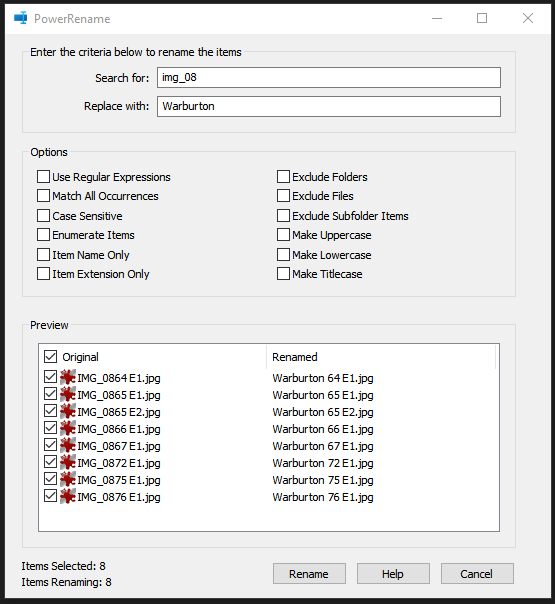Uncheck the select-all Original header checkbox

pos(50,357)
